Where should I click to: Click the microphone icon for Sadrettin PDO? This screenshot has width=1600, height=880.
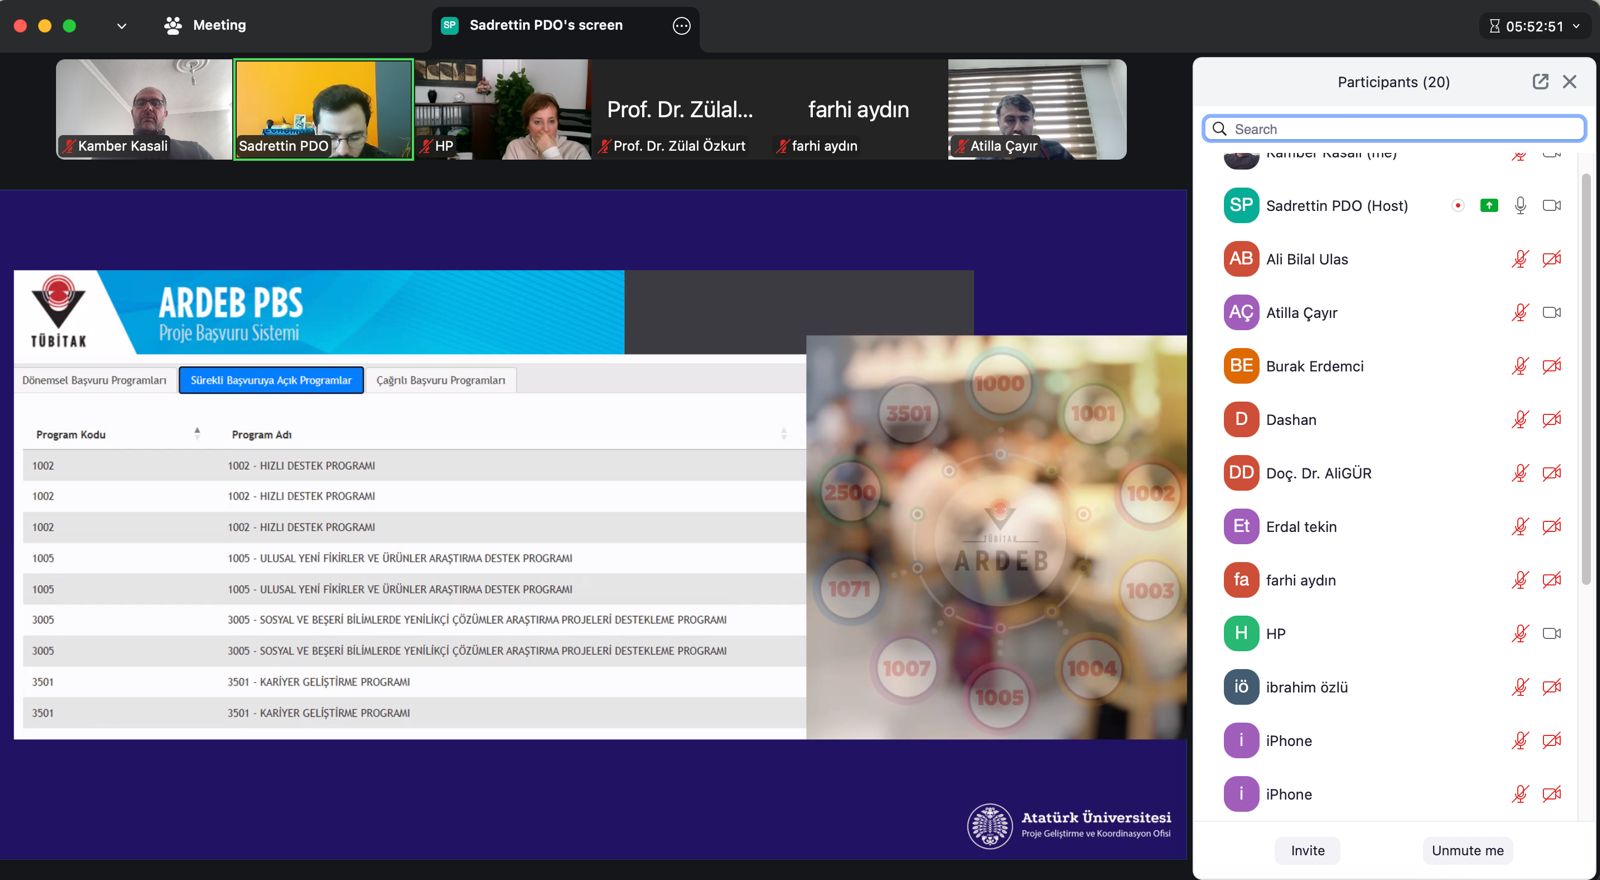1520,205
